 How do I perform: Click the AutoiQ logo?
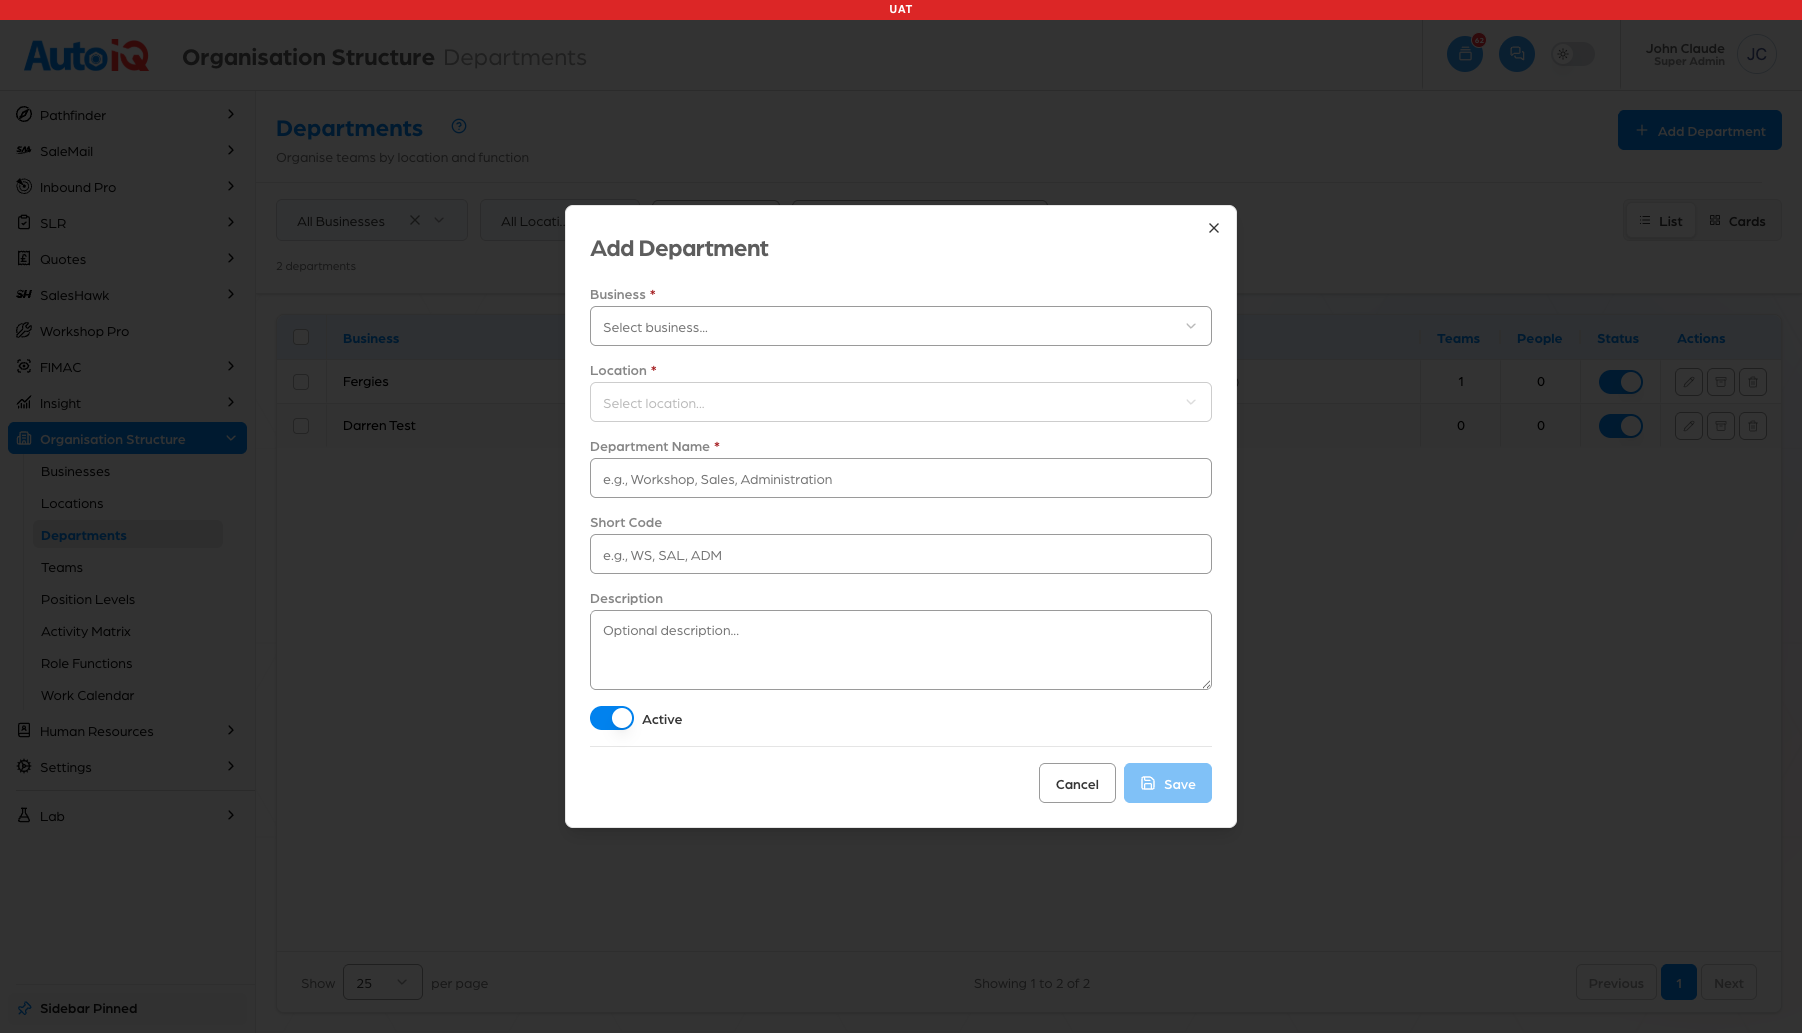[x=87, y=55]
